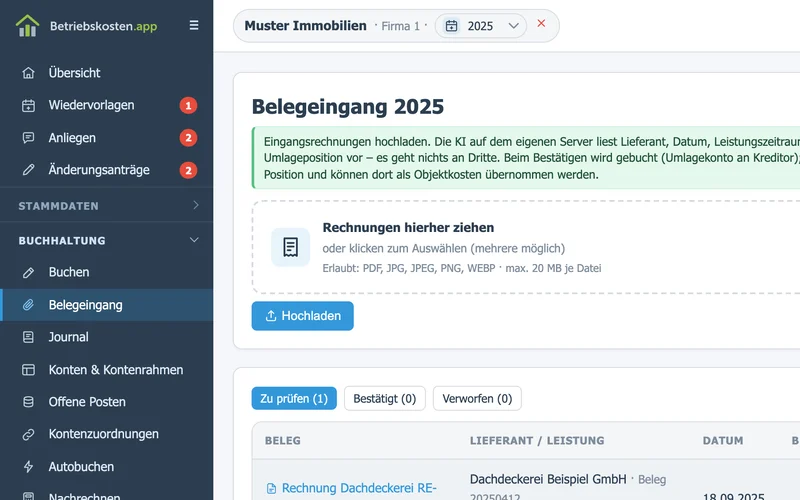This screenshot has width=800, height=500.
Task: Click the Buchen pencil icon
Action: point(29,272)
